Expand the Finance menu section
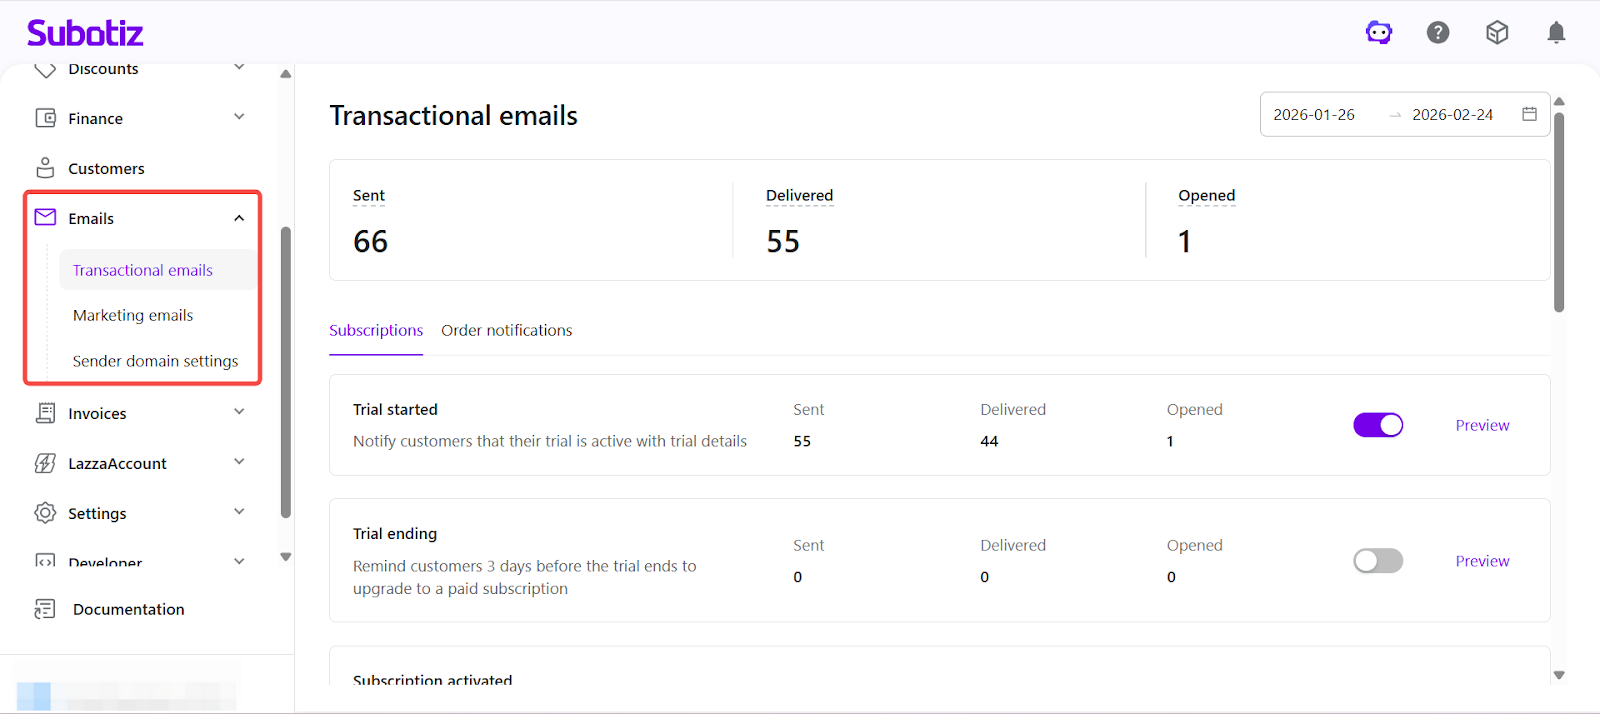The image size is (1600, 714). (239, 117)
